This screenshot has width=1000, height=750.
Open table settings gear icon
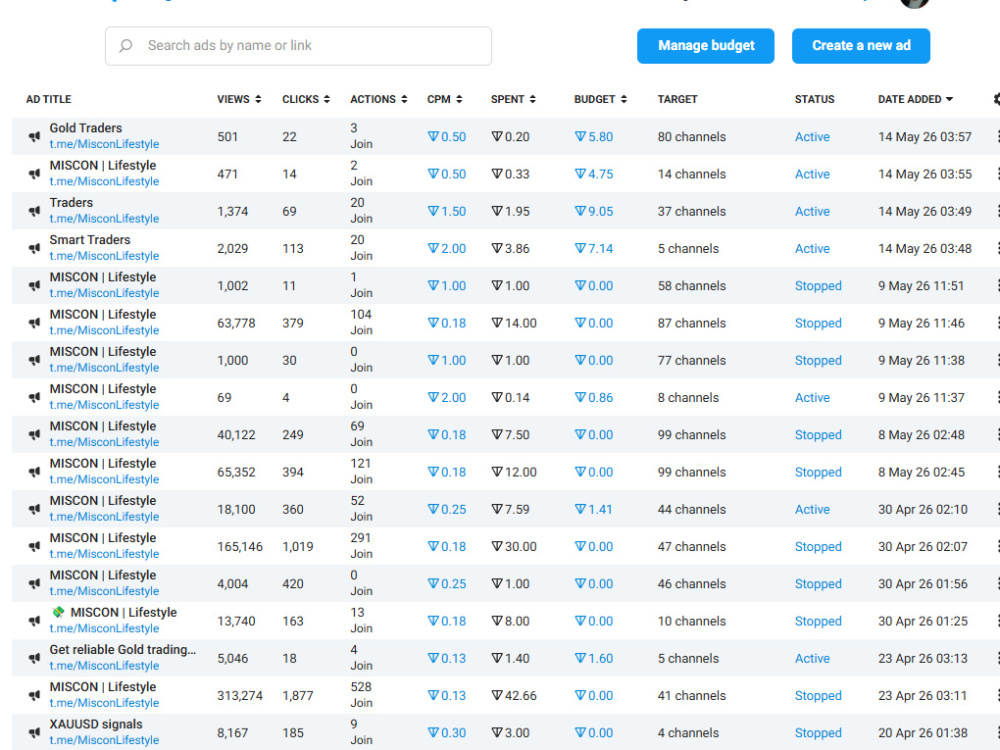click(x=997, y=99)
